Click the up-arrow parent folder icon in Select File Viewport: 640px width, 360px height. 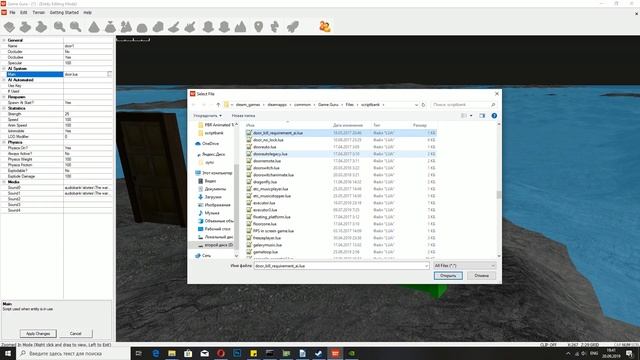[x=218, y=105]
